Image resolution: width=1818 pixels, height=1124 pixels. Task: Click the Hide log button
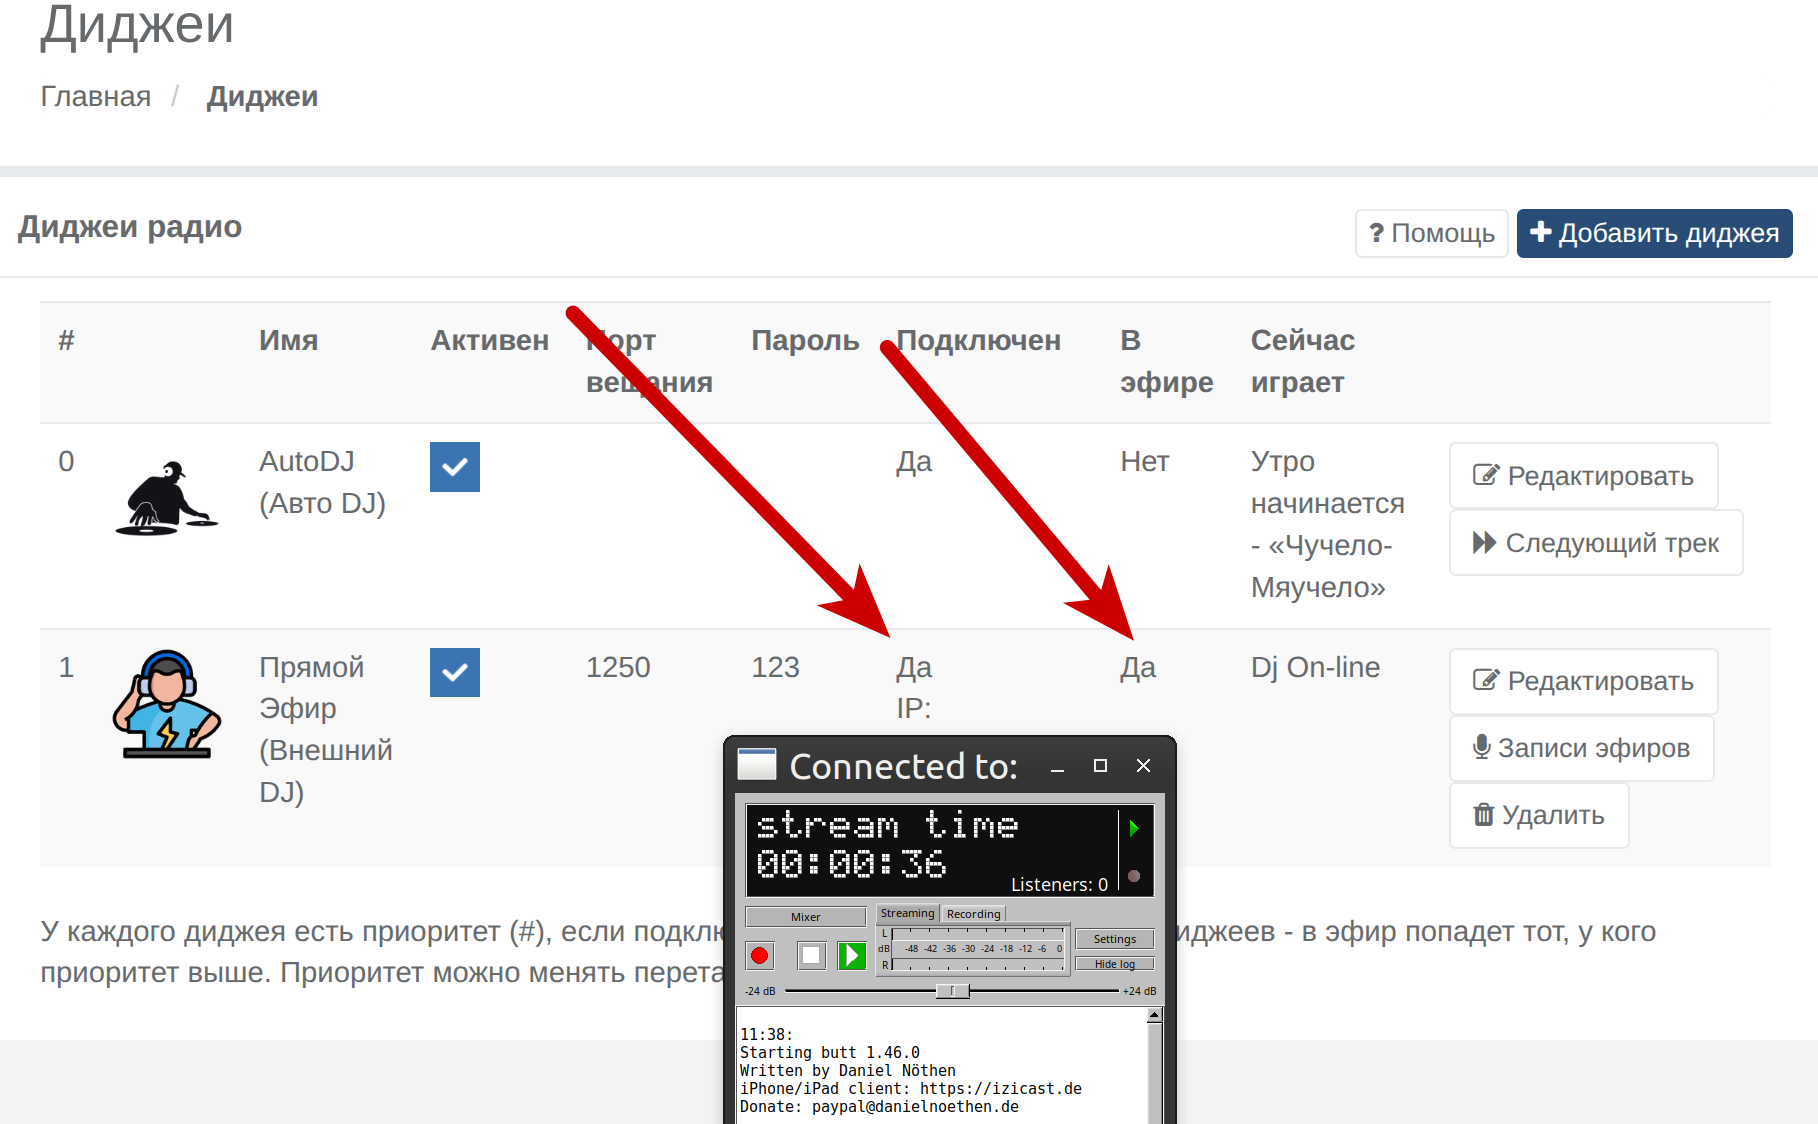1114,964
